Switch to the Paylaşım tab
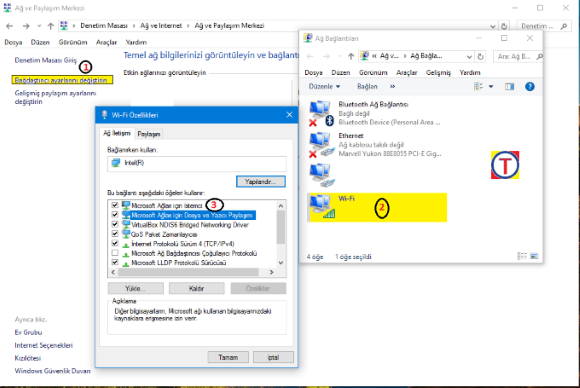The image size is (580, 388). point(149,134)
